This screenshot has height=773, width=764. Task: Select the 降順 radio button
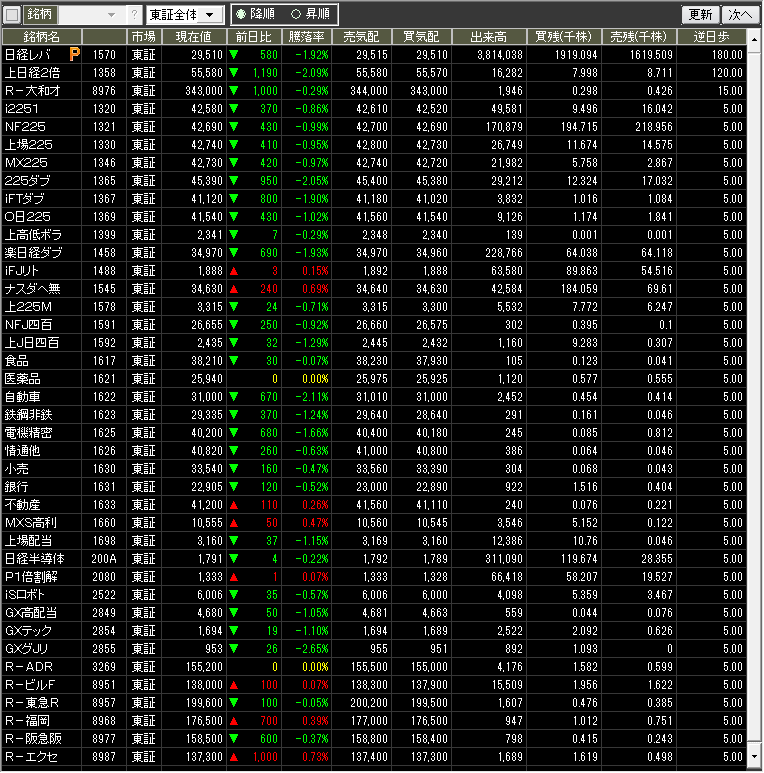[241, 14]
